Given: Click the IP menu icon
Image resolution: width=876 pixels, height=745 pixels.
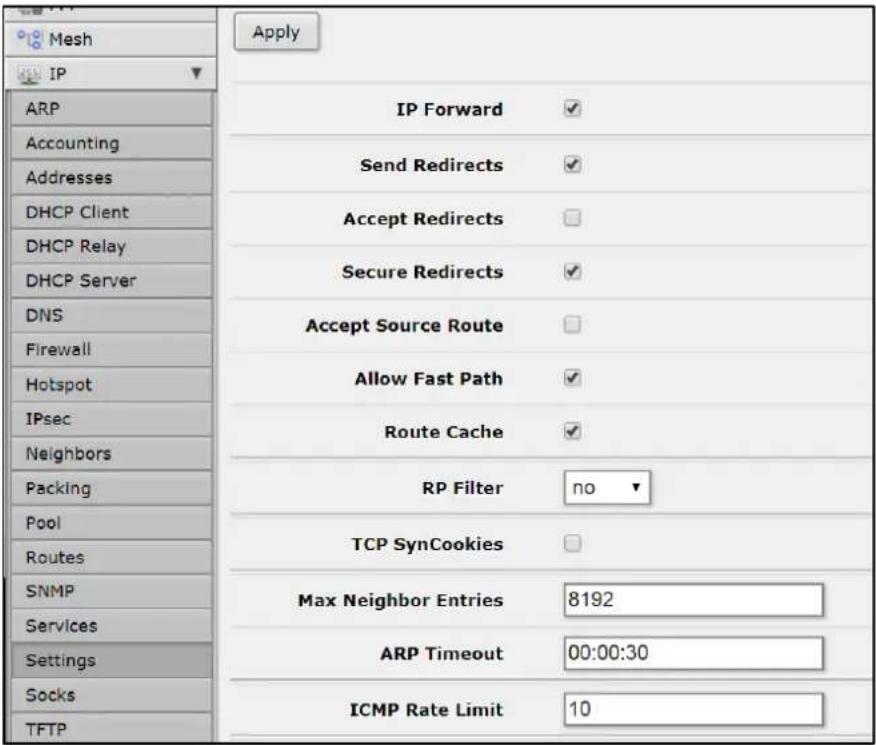Looking at the screenshot, I should tap(29, 74).
